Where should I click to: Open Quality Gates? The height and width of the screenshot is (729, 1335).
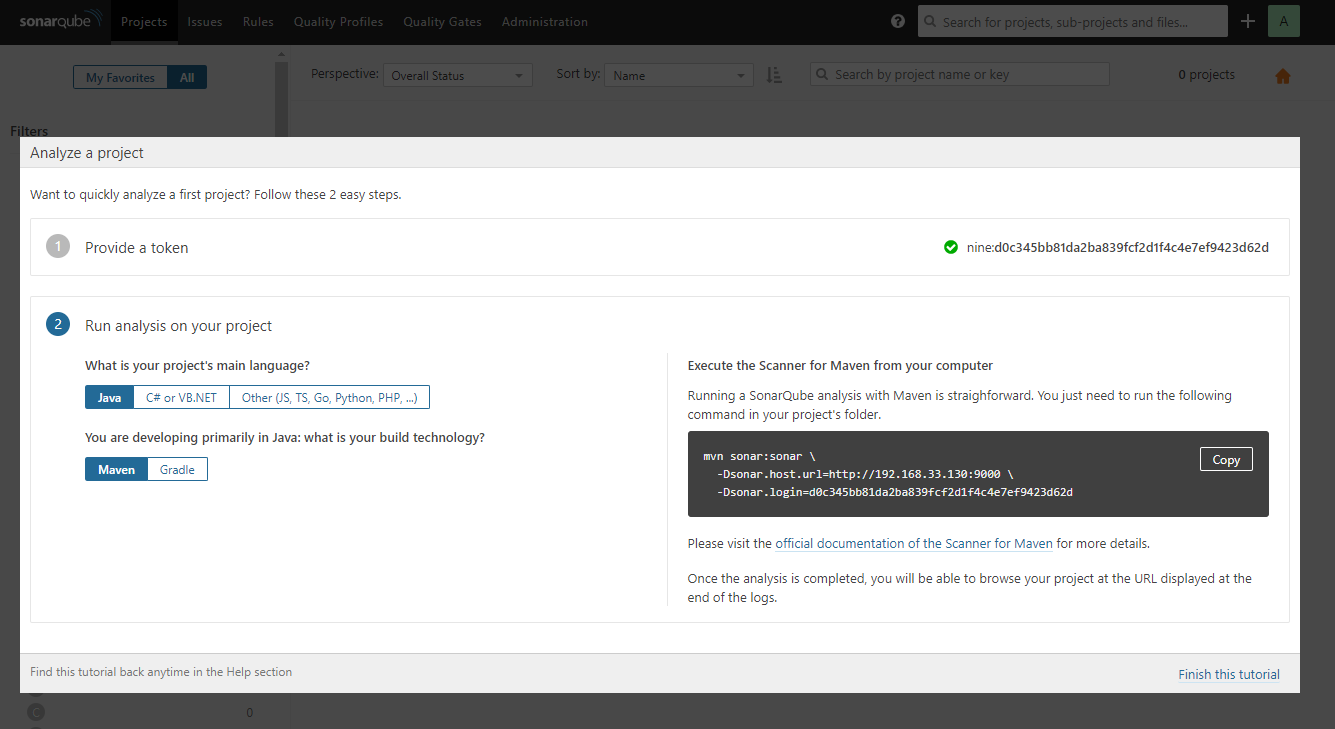(x=442, y=21)
